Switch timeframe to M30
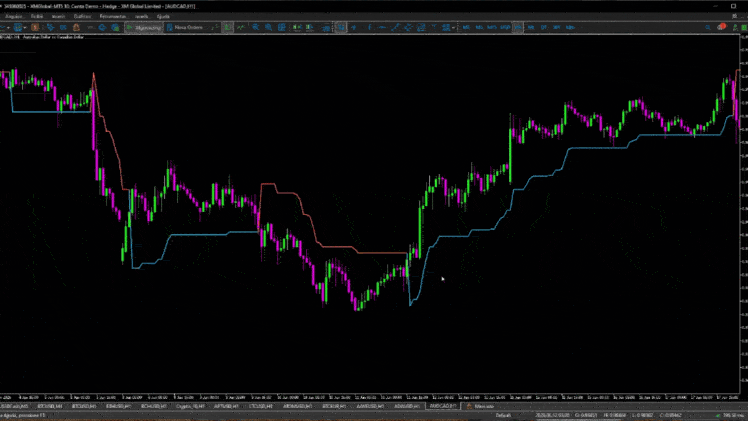This screenshot has width=748, height=421. coord(505,27)
